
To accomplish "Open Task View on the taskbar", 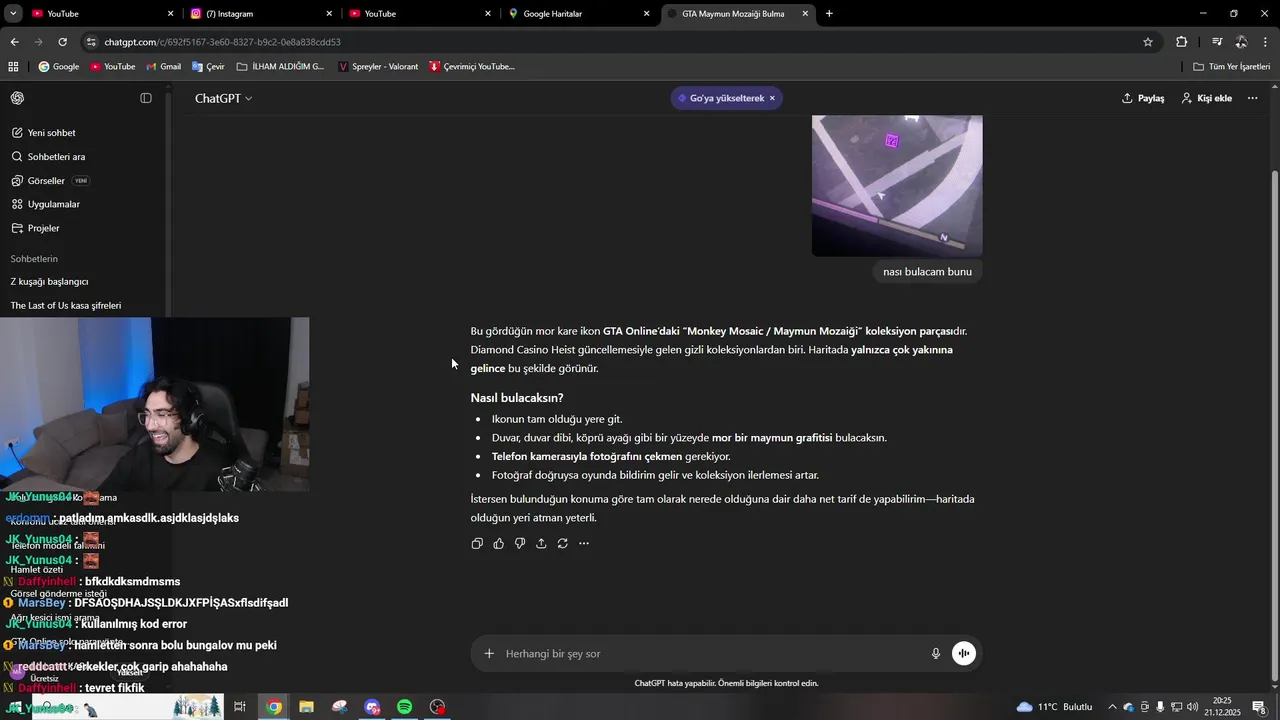I will click(240, 707).
